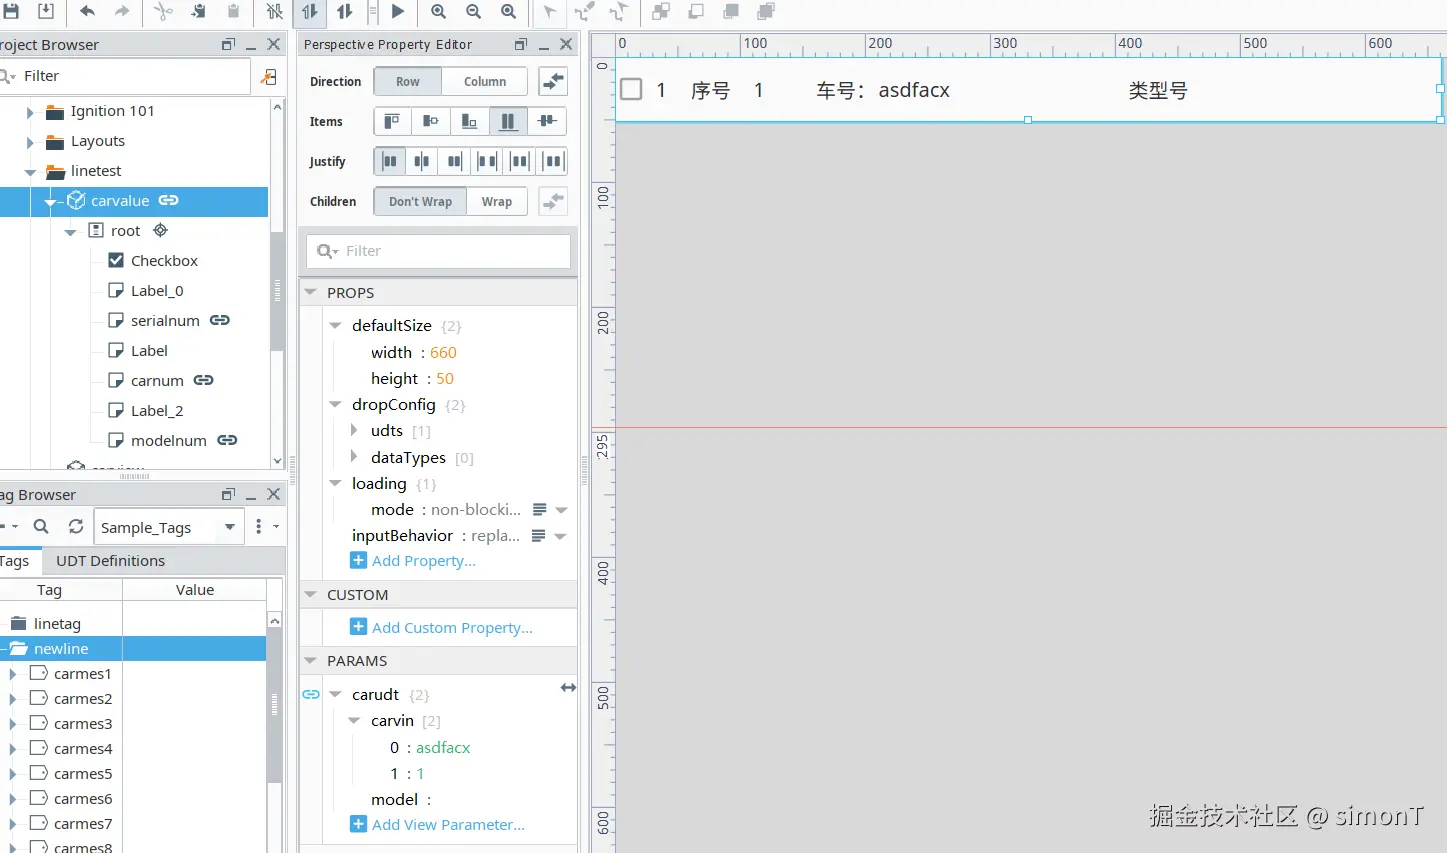Collapse the linetest folder
This screenshot has height=853, width=1447.
(x=30, y=172)
